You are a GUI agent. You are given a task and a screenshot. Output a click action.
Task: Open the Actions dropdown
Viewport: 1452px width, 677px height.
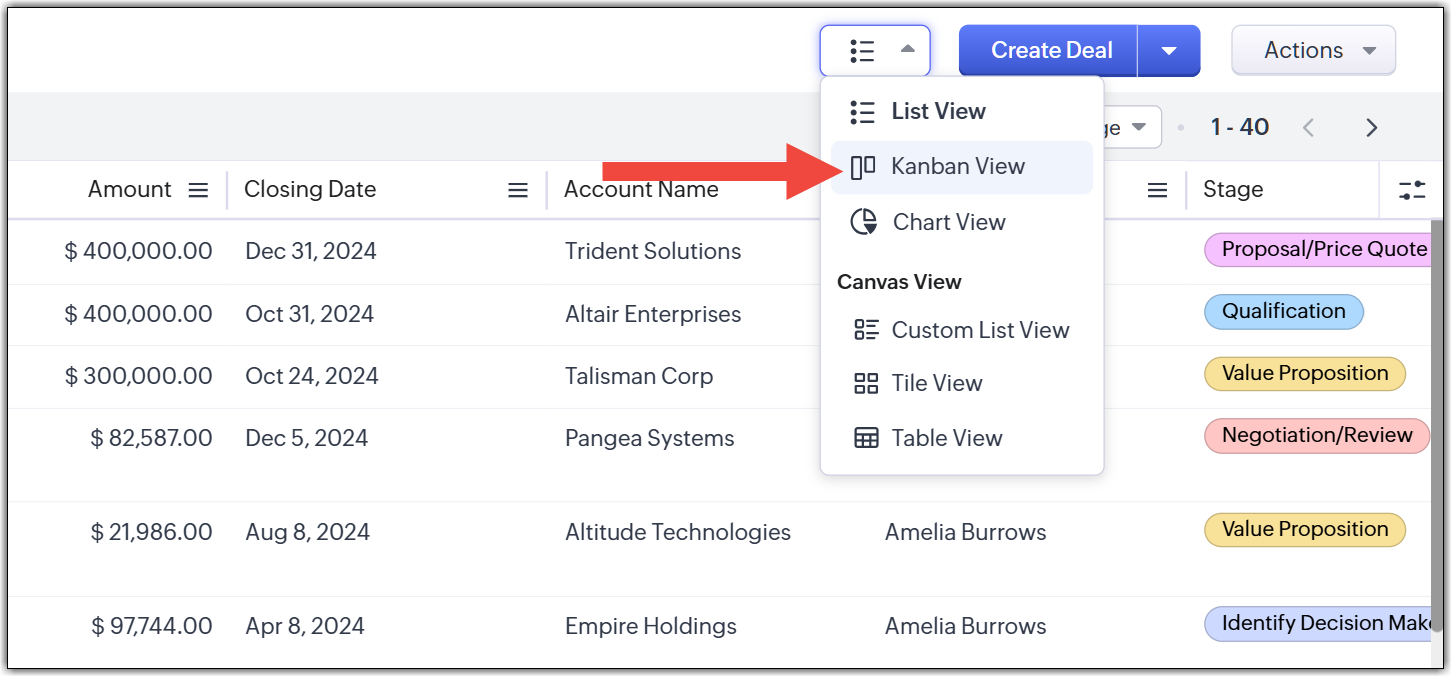point(1313,51)
